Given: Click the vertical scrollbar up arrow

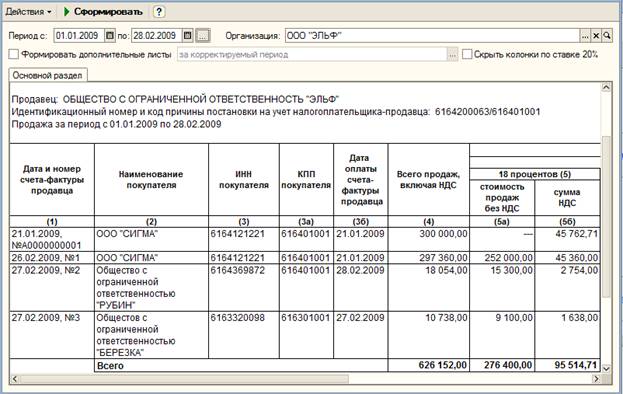Looking at the screenshot, I should tap(606, 87).
